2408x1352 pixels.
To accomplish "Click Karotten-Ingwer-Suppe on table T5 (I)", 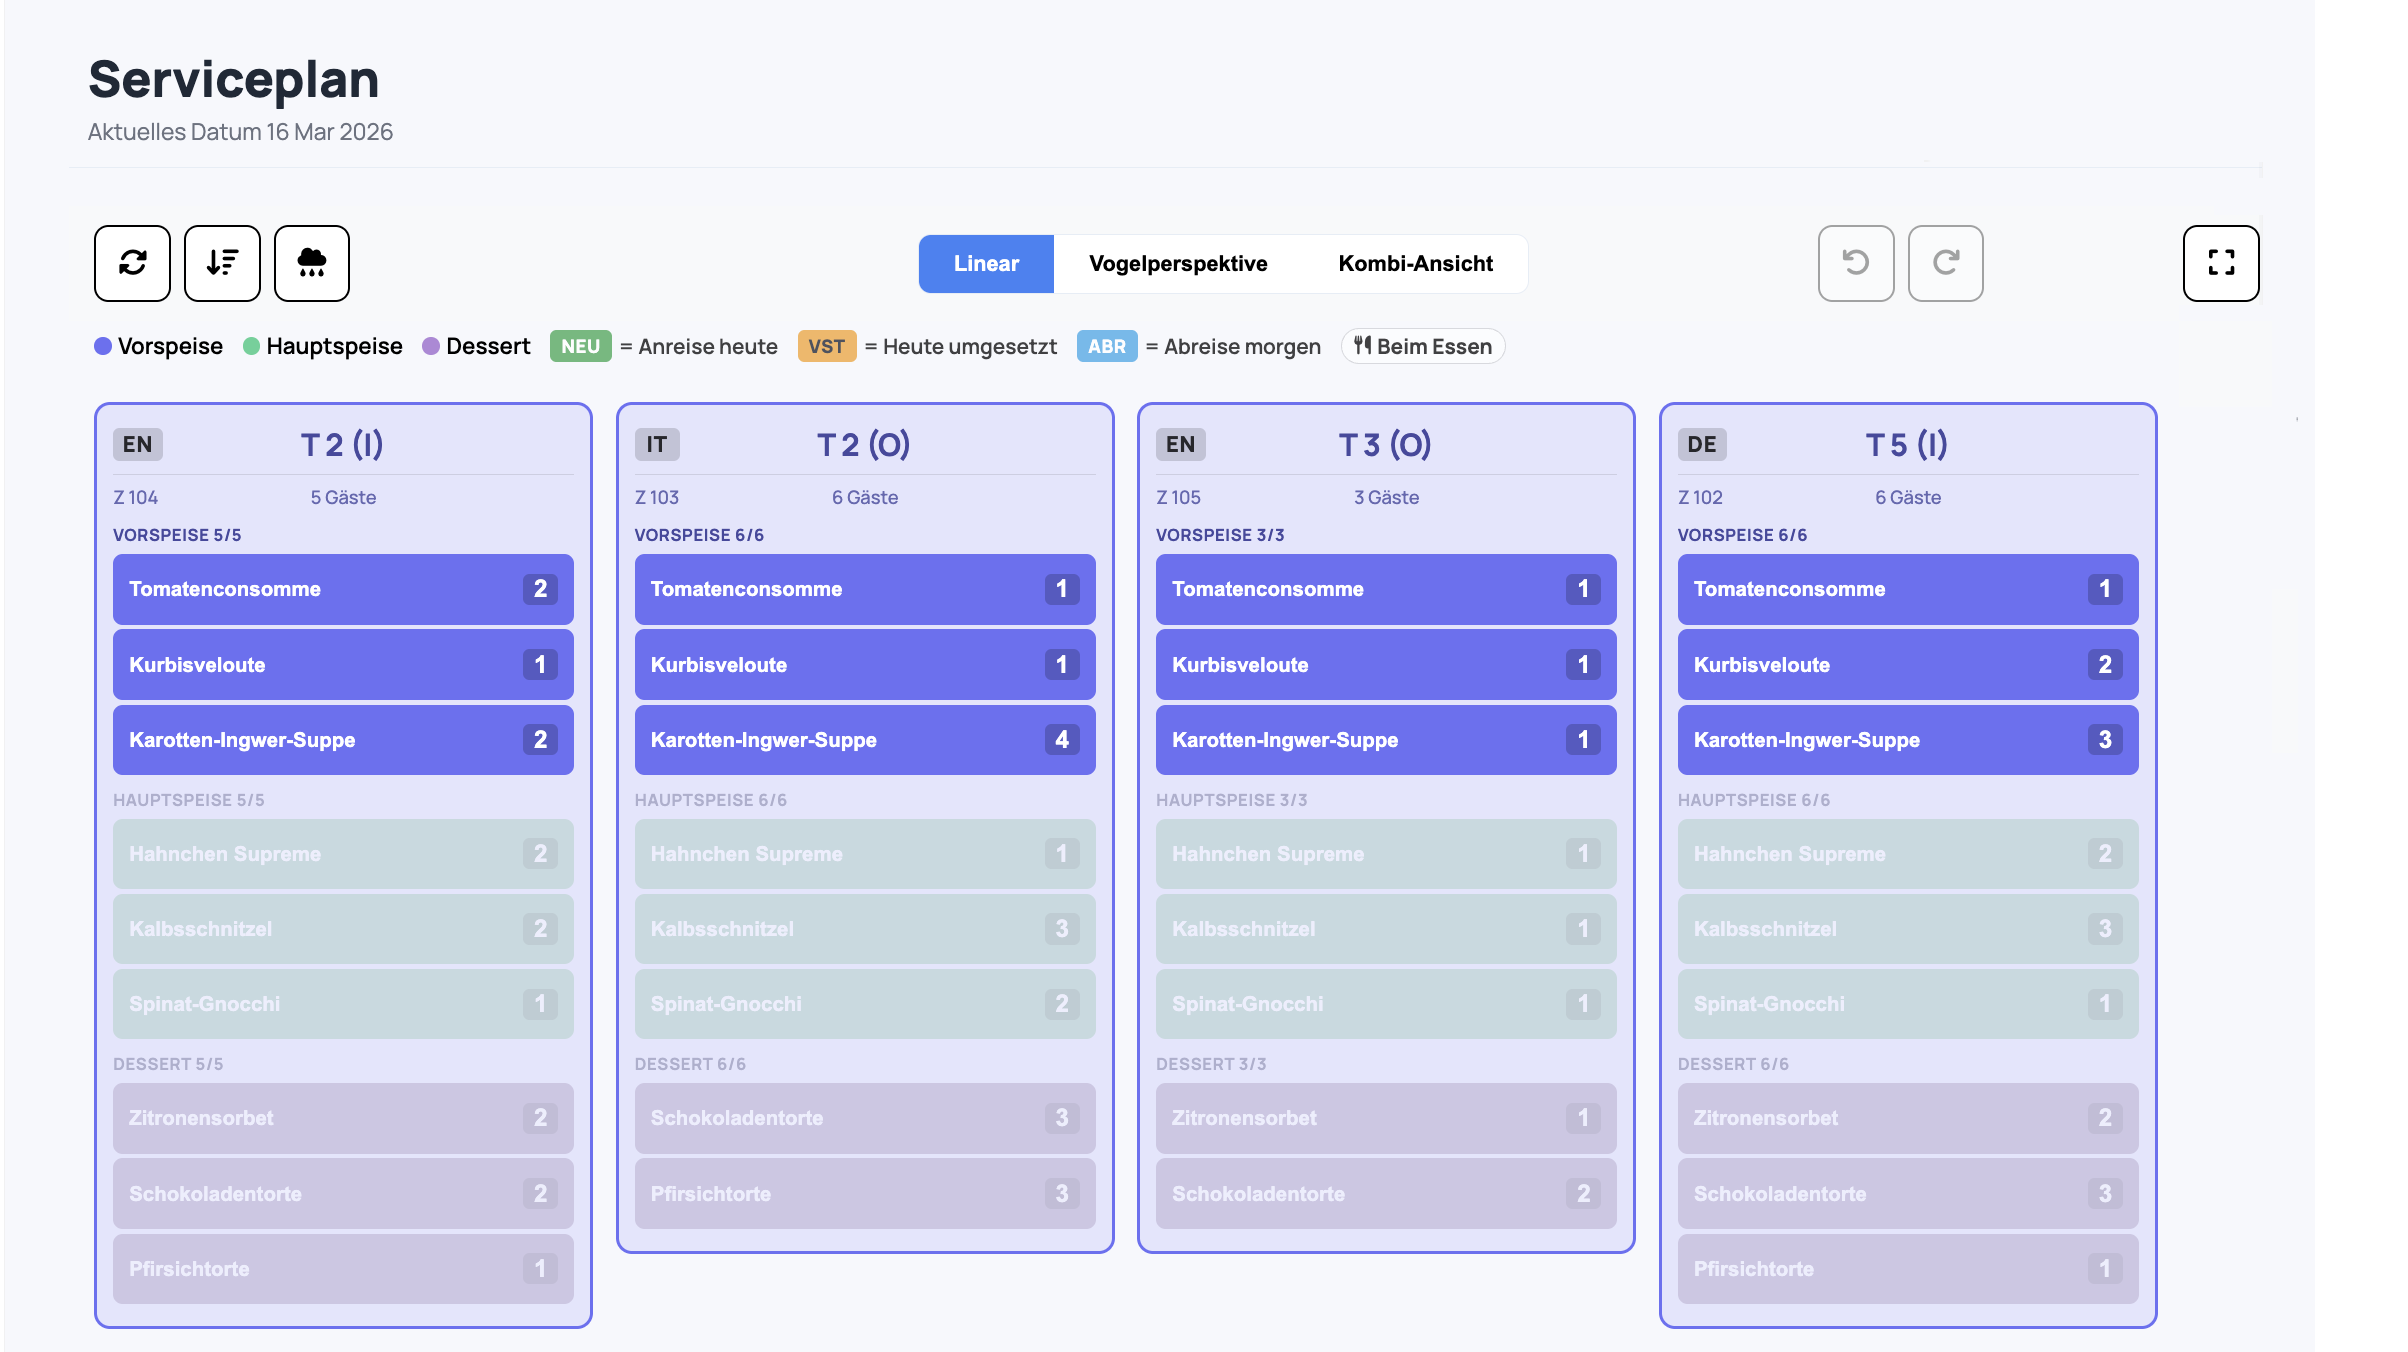I will pos(1906,740).
